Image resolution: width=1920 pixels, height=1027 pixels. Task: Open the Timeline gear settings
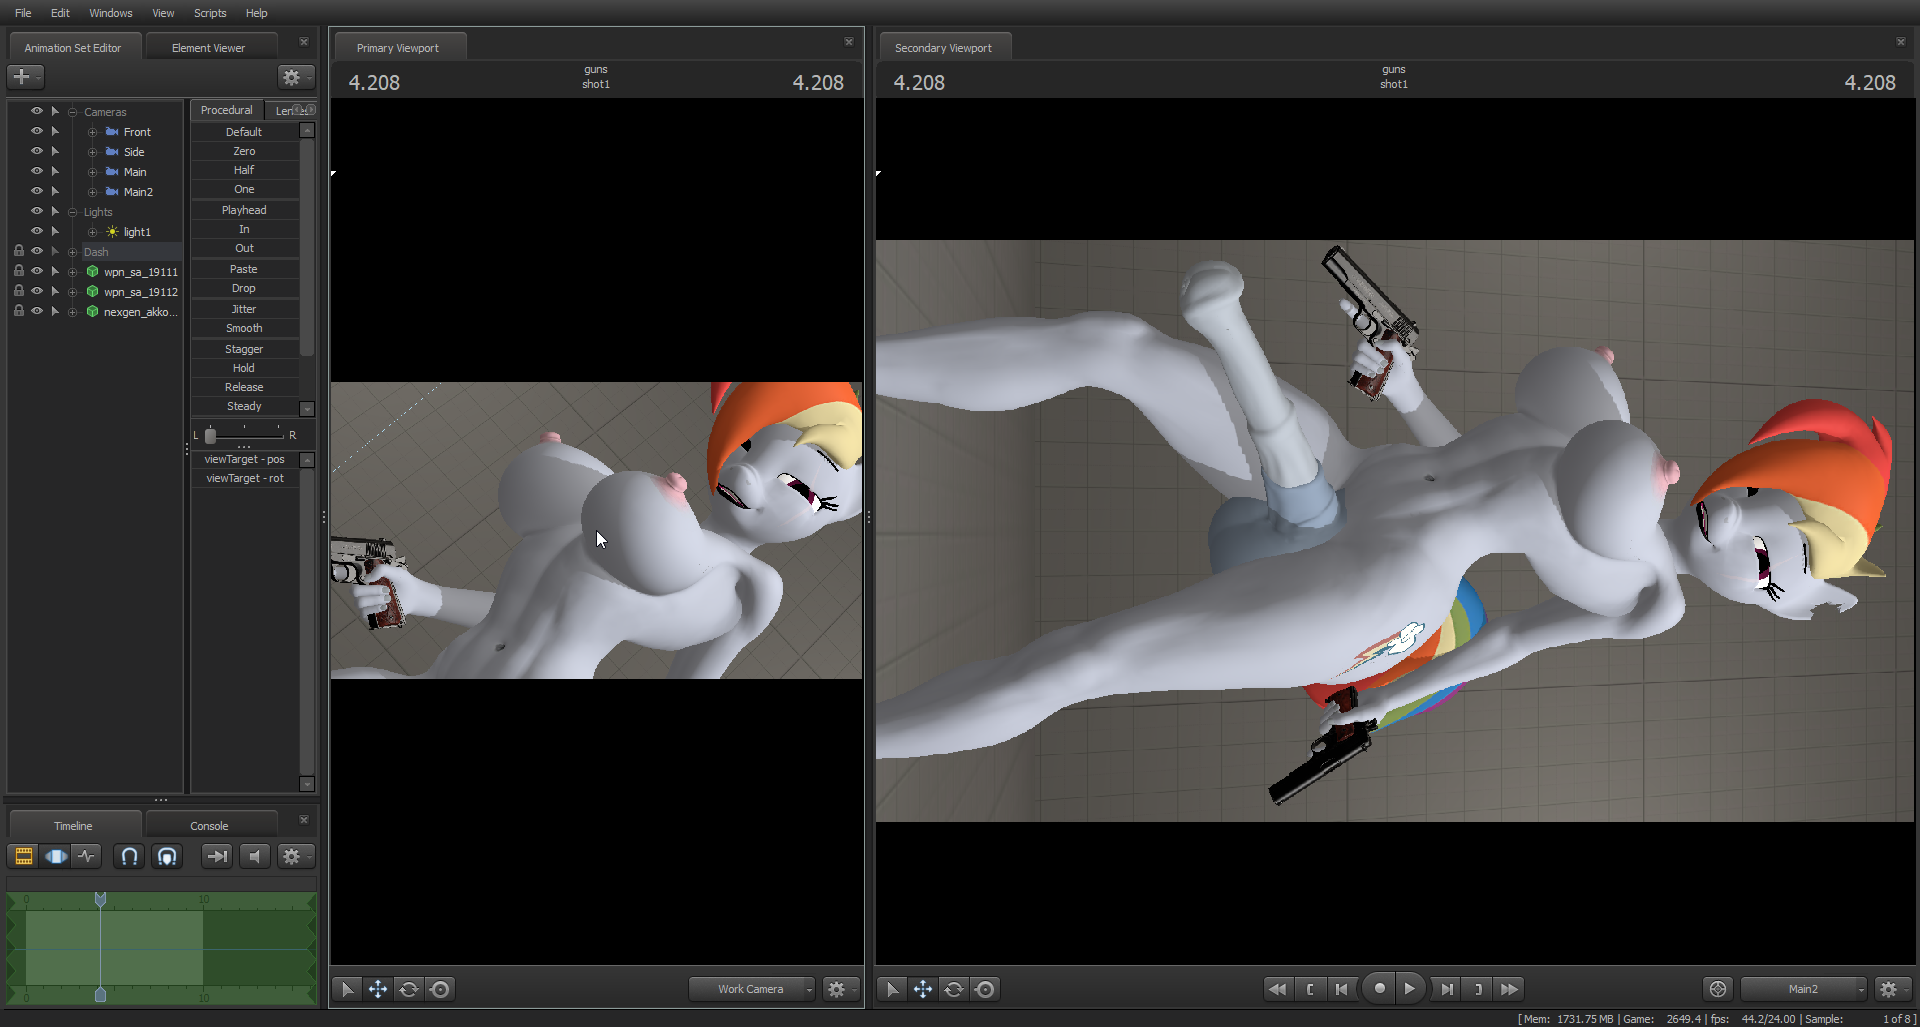pos(294,856)
